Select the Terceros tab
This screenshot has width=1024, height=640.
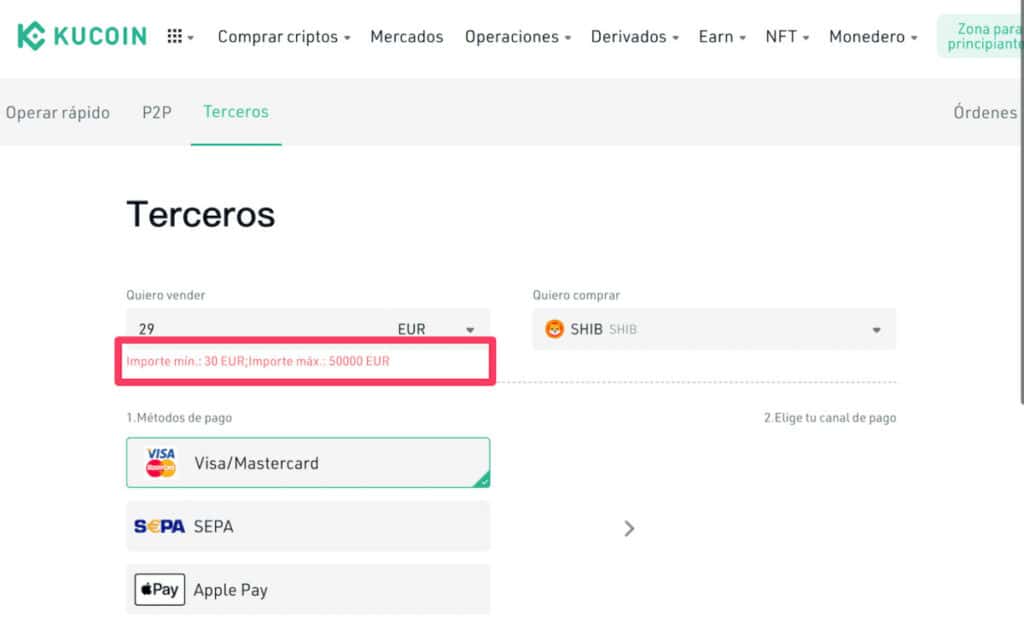point(236,112)
